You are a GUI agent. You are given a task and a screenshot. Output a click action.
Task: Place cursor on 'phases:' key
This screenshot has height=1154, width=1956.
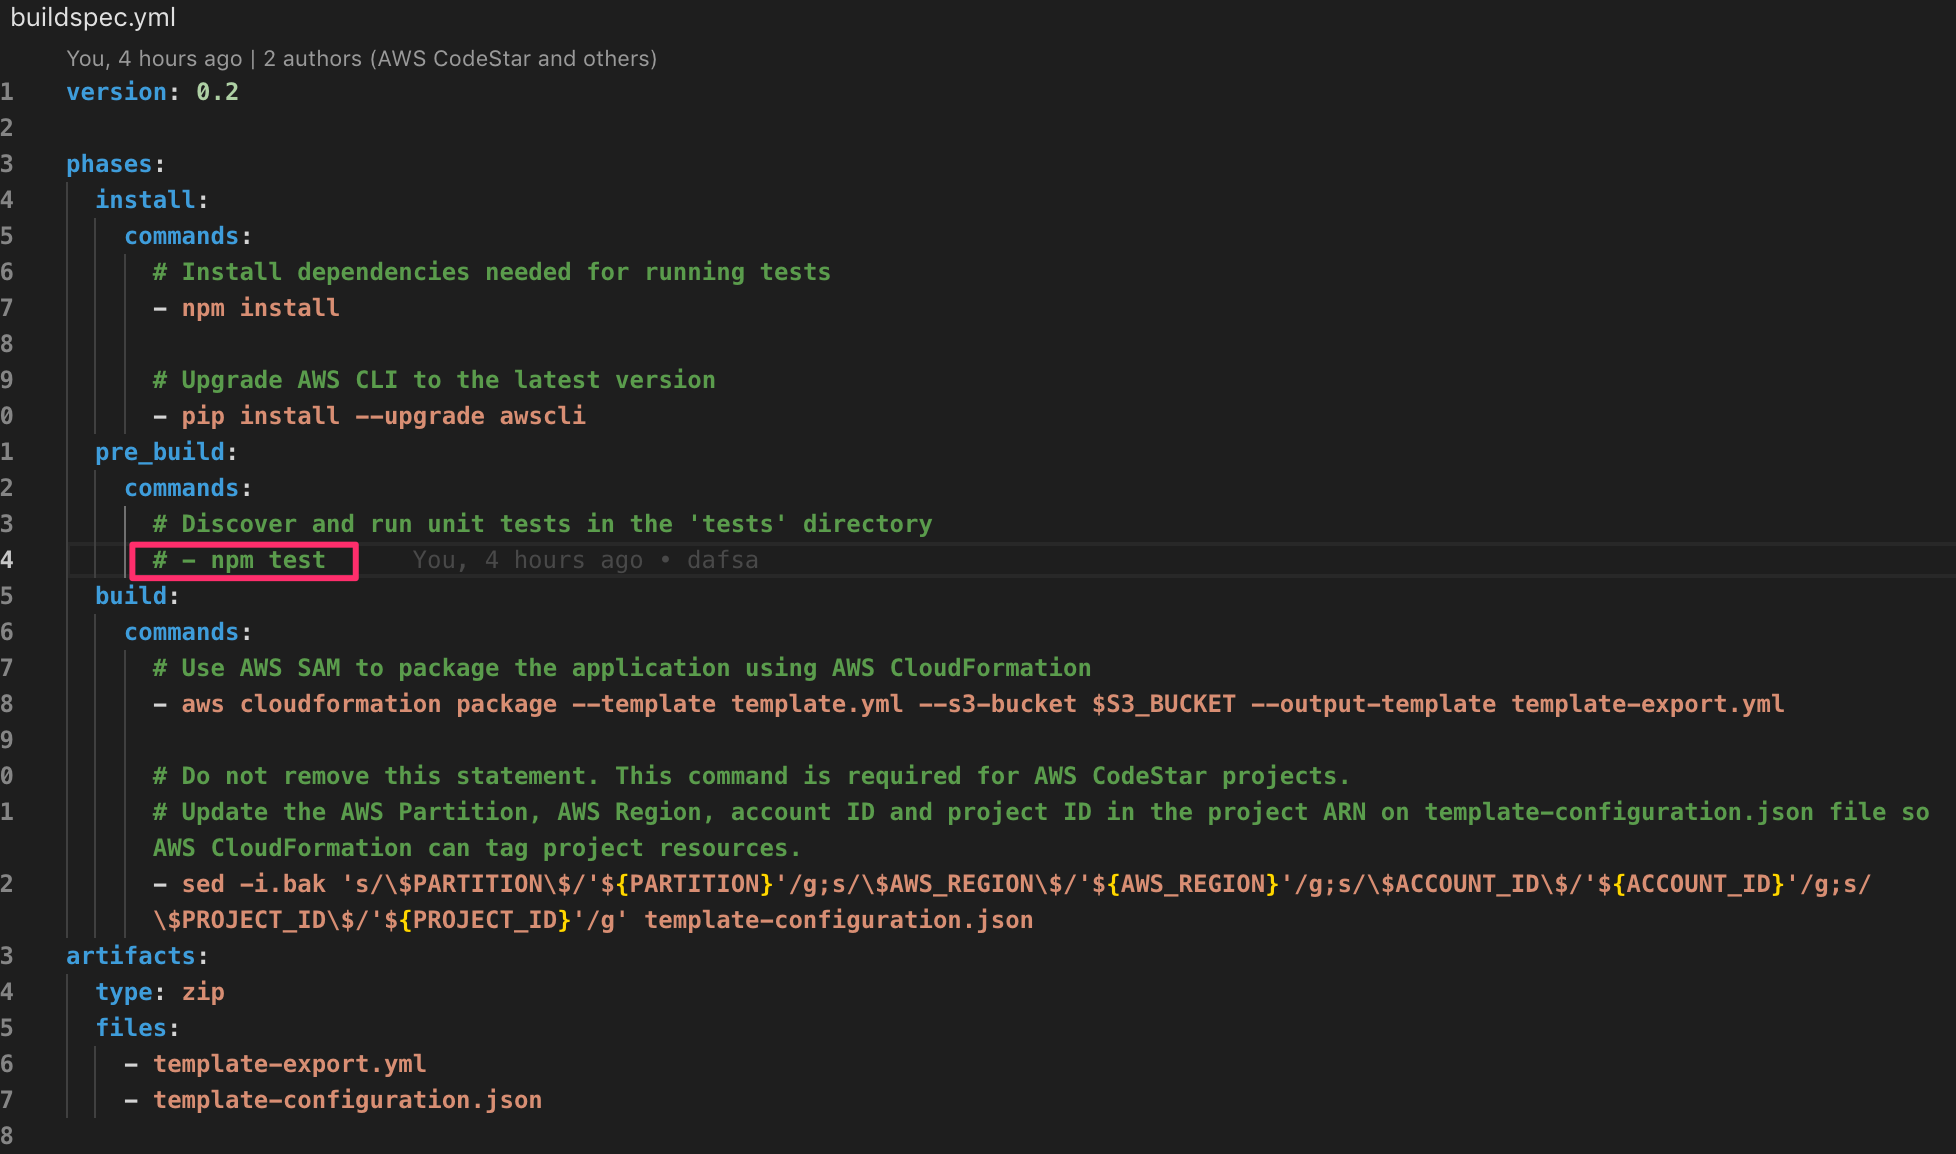pyautogui.click(x=115, y=164)
